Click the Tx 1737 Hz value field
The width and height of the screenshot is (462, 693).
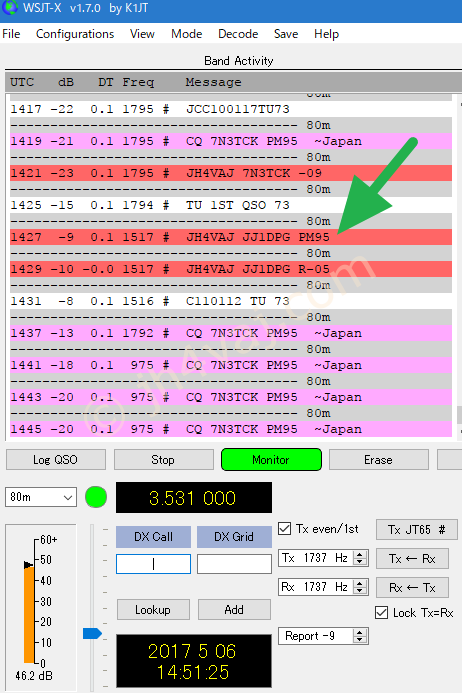pyautogui.click(x=317, y=558)
